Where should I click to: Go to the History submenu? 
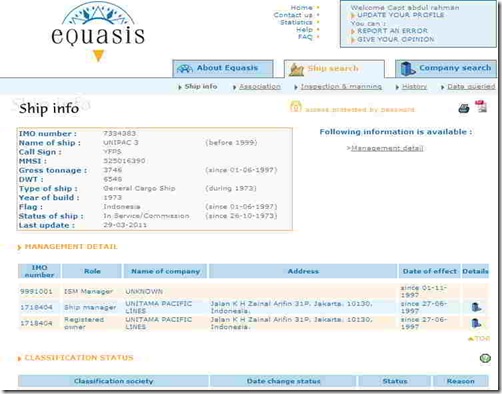(414, 87)
